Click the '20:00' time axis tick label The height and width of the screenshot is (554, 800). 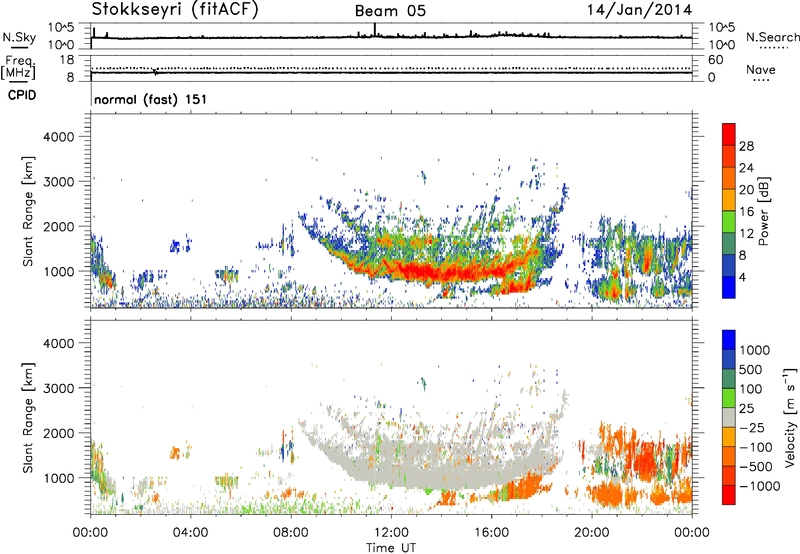click(592, 533)
